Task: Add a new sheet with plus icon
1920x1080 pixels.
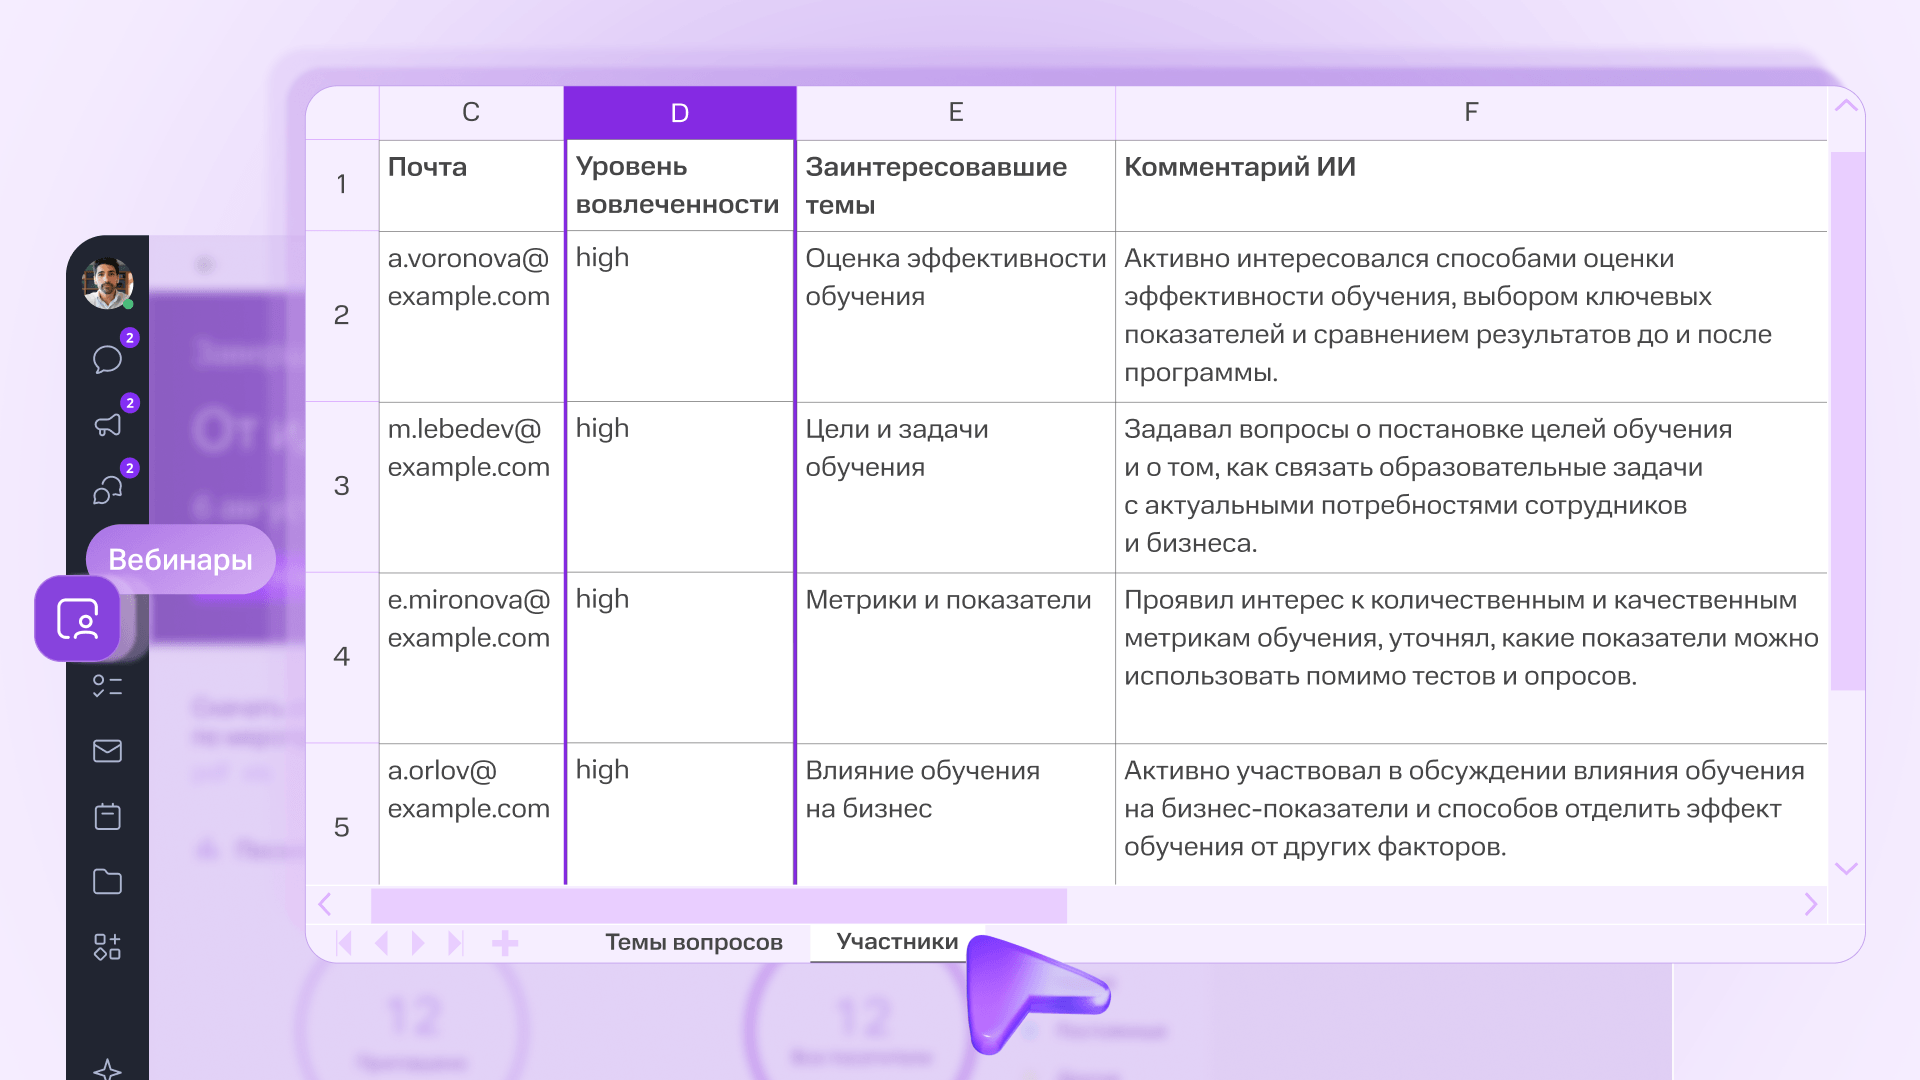Action: (x=505, y=943)
